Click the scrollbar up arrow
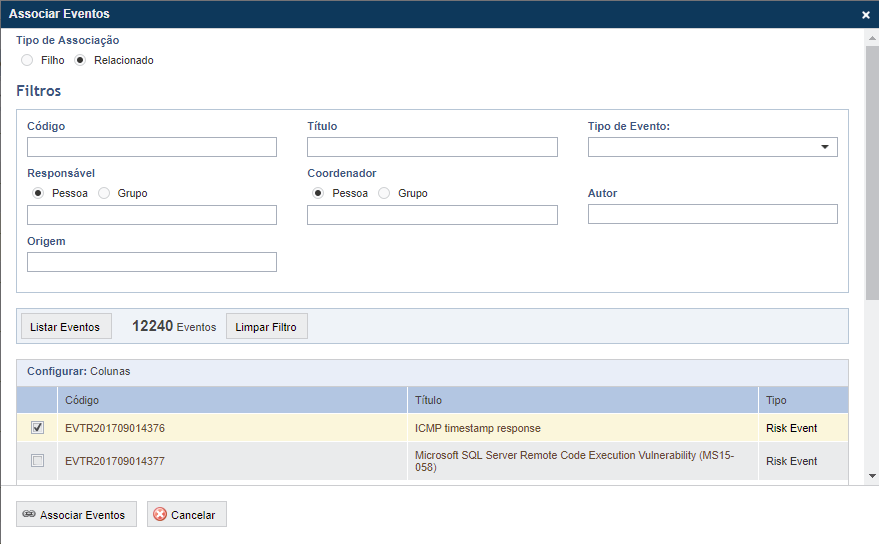Screen dimensions: 879x544 [872, 38]
